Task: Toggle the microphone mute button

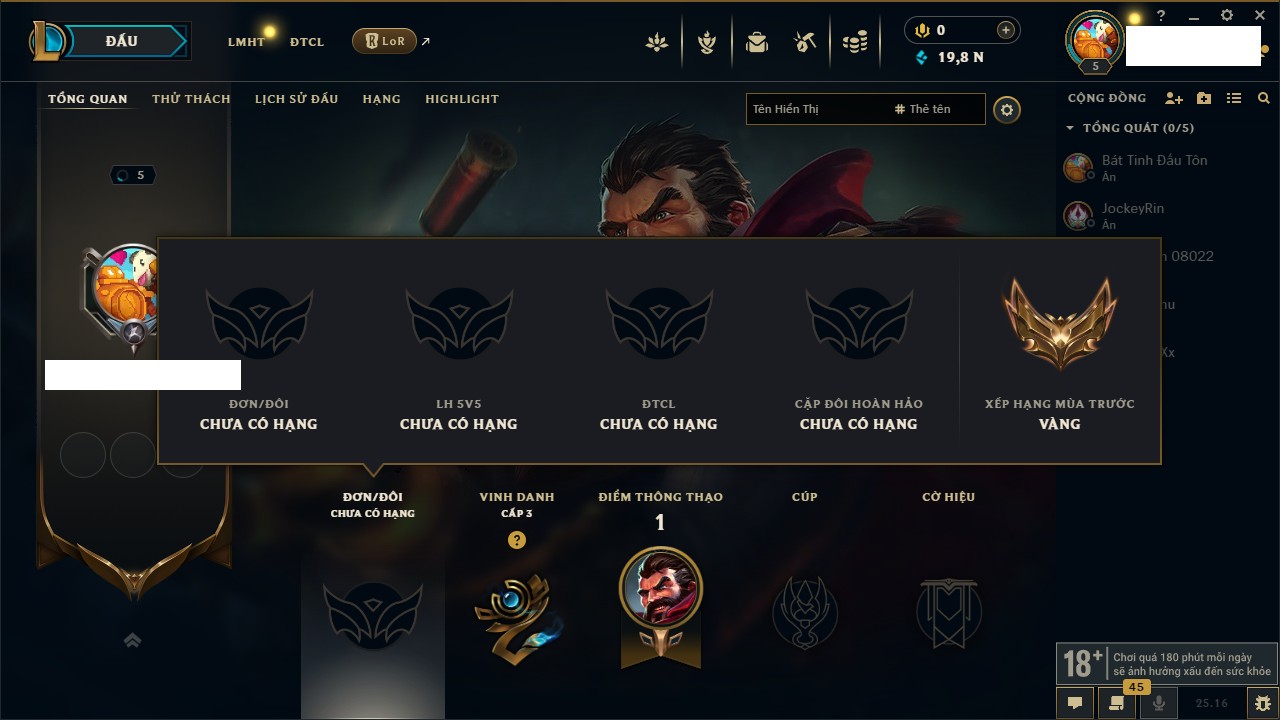Action: 1159,703
